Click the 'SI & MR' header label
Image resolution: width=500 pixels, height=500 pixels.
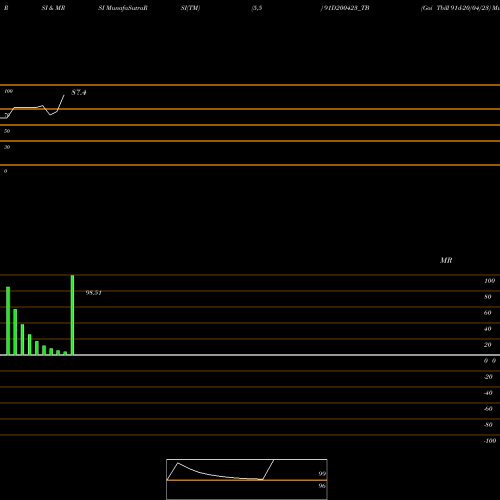[53, 8]
